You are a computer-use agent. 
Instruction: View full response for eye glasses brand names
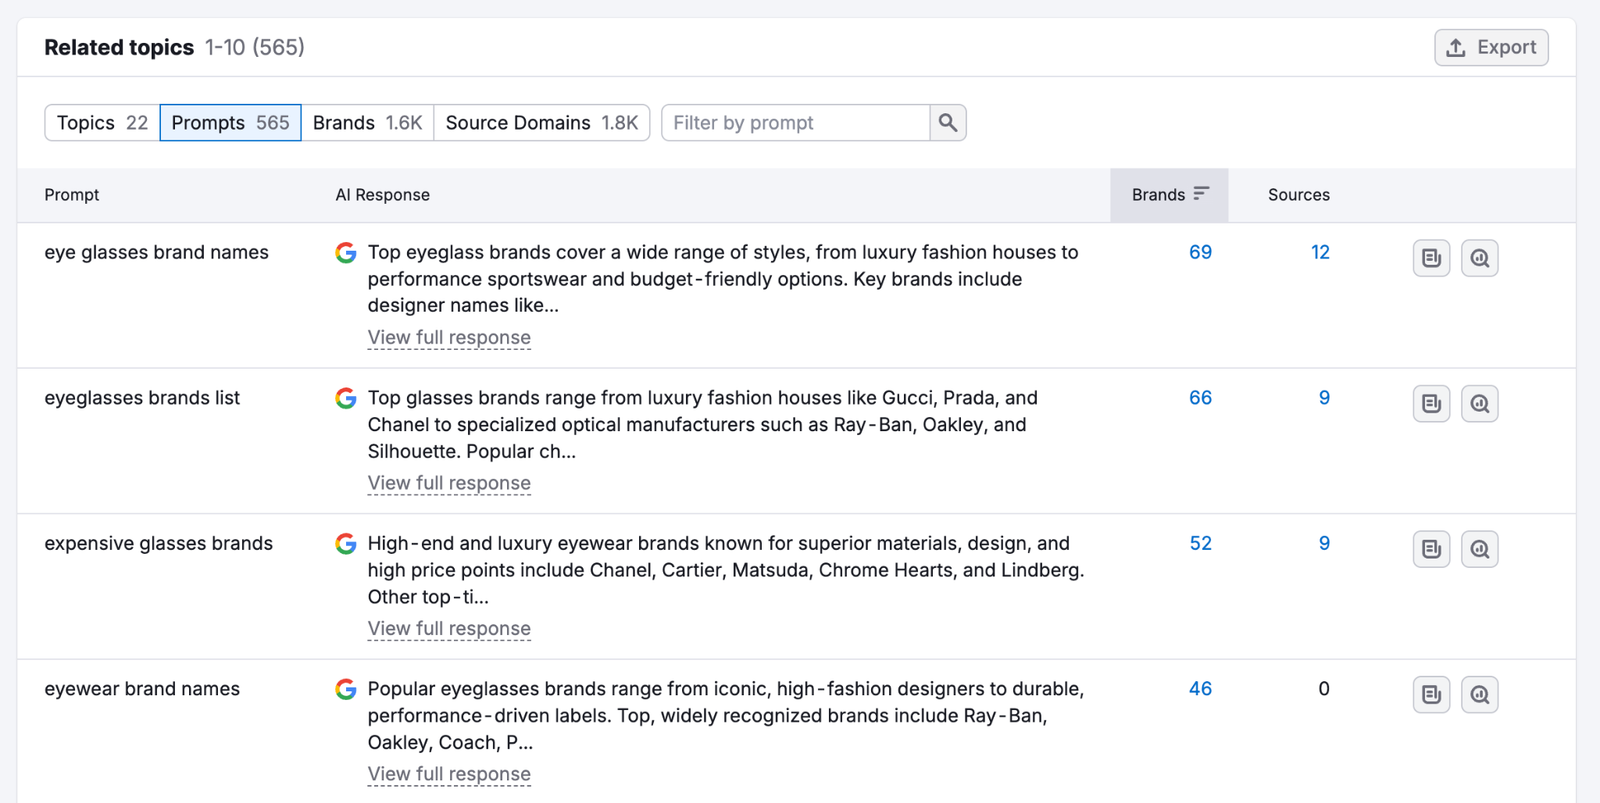click(449, 338)
